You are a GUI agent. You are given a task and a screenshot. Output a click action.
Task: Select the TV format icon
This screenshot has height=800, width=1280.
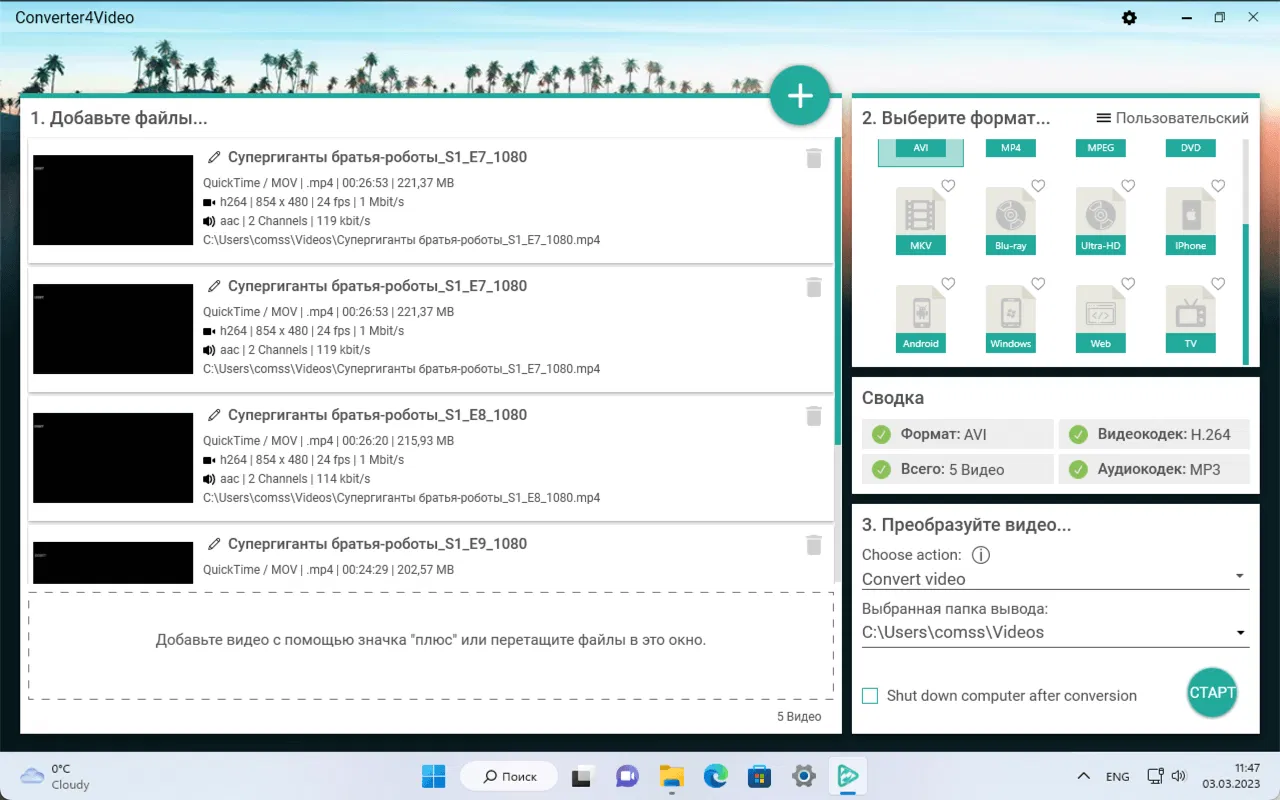point(1191,318)
